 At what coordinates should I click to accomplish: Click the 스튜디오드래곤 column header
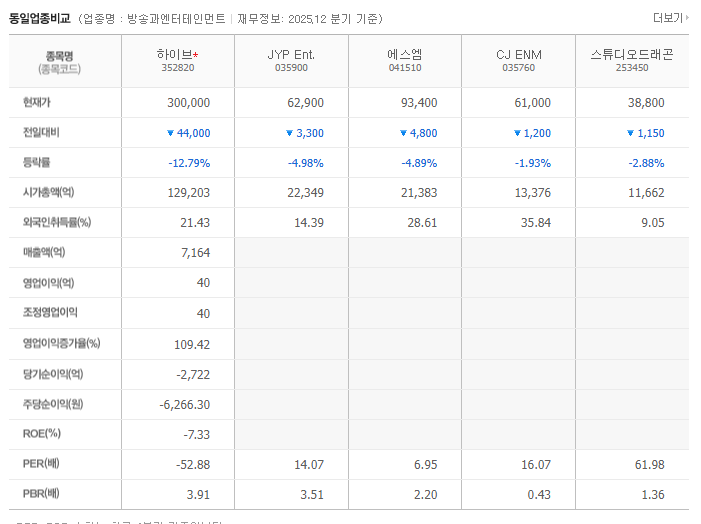(632, 55)
